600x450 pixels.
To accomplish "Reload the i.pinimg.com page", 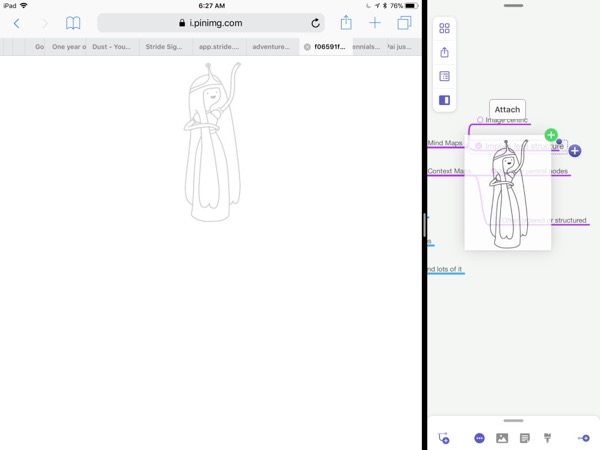I will (315, 23).
